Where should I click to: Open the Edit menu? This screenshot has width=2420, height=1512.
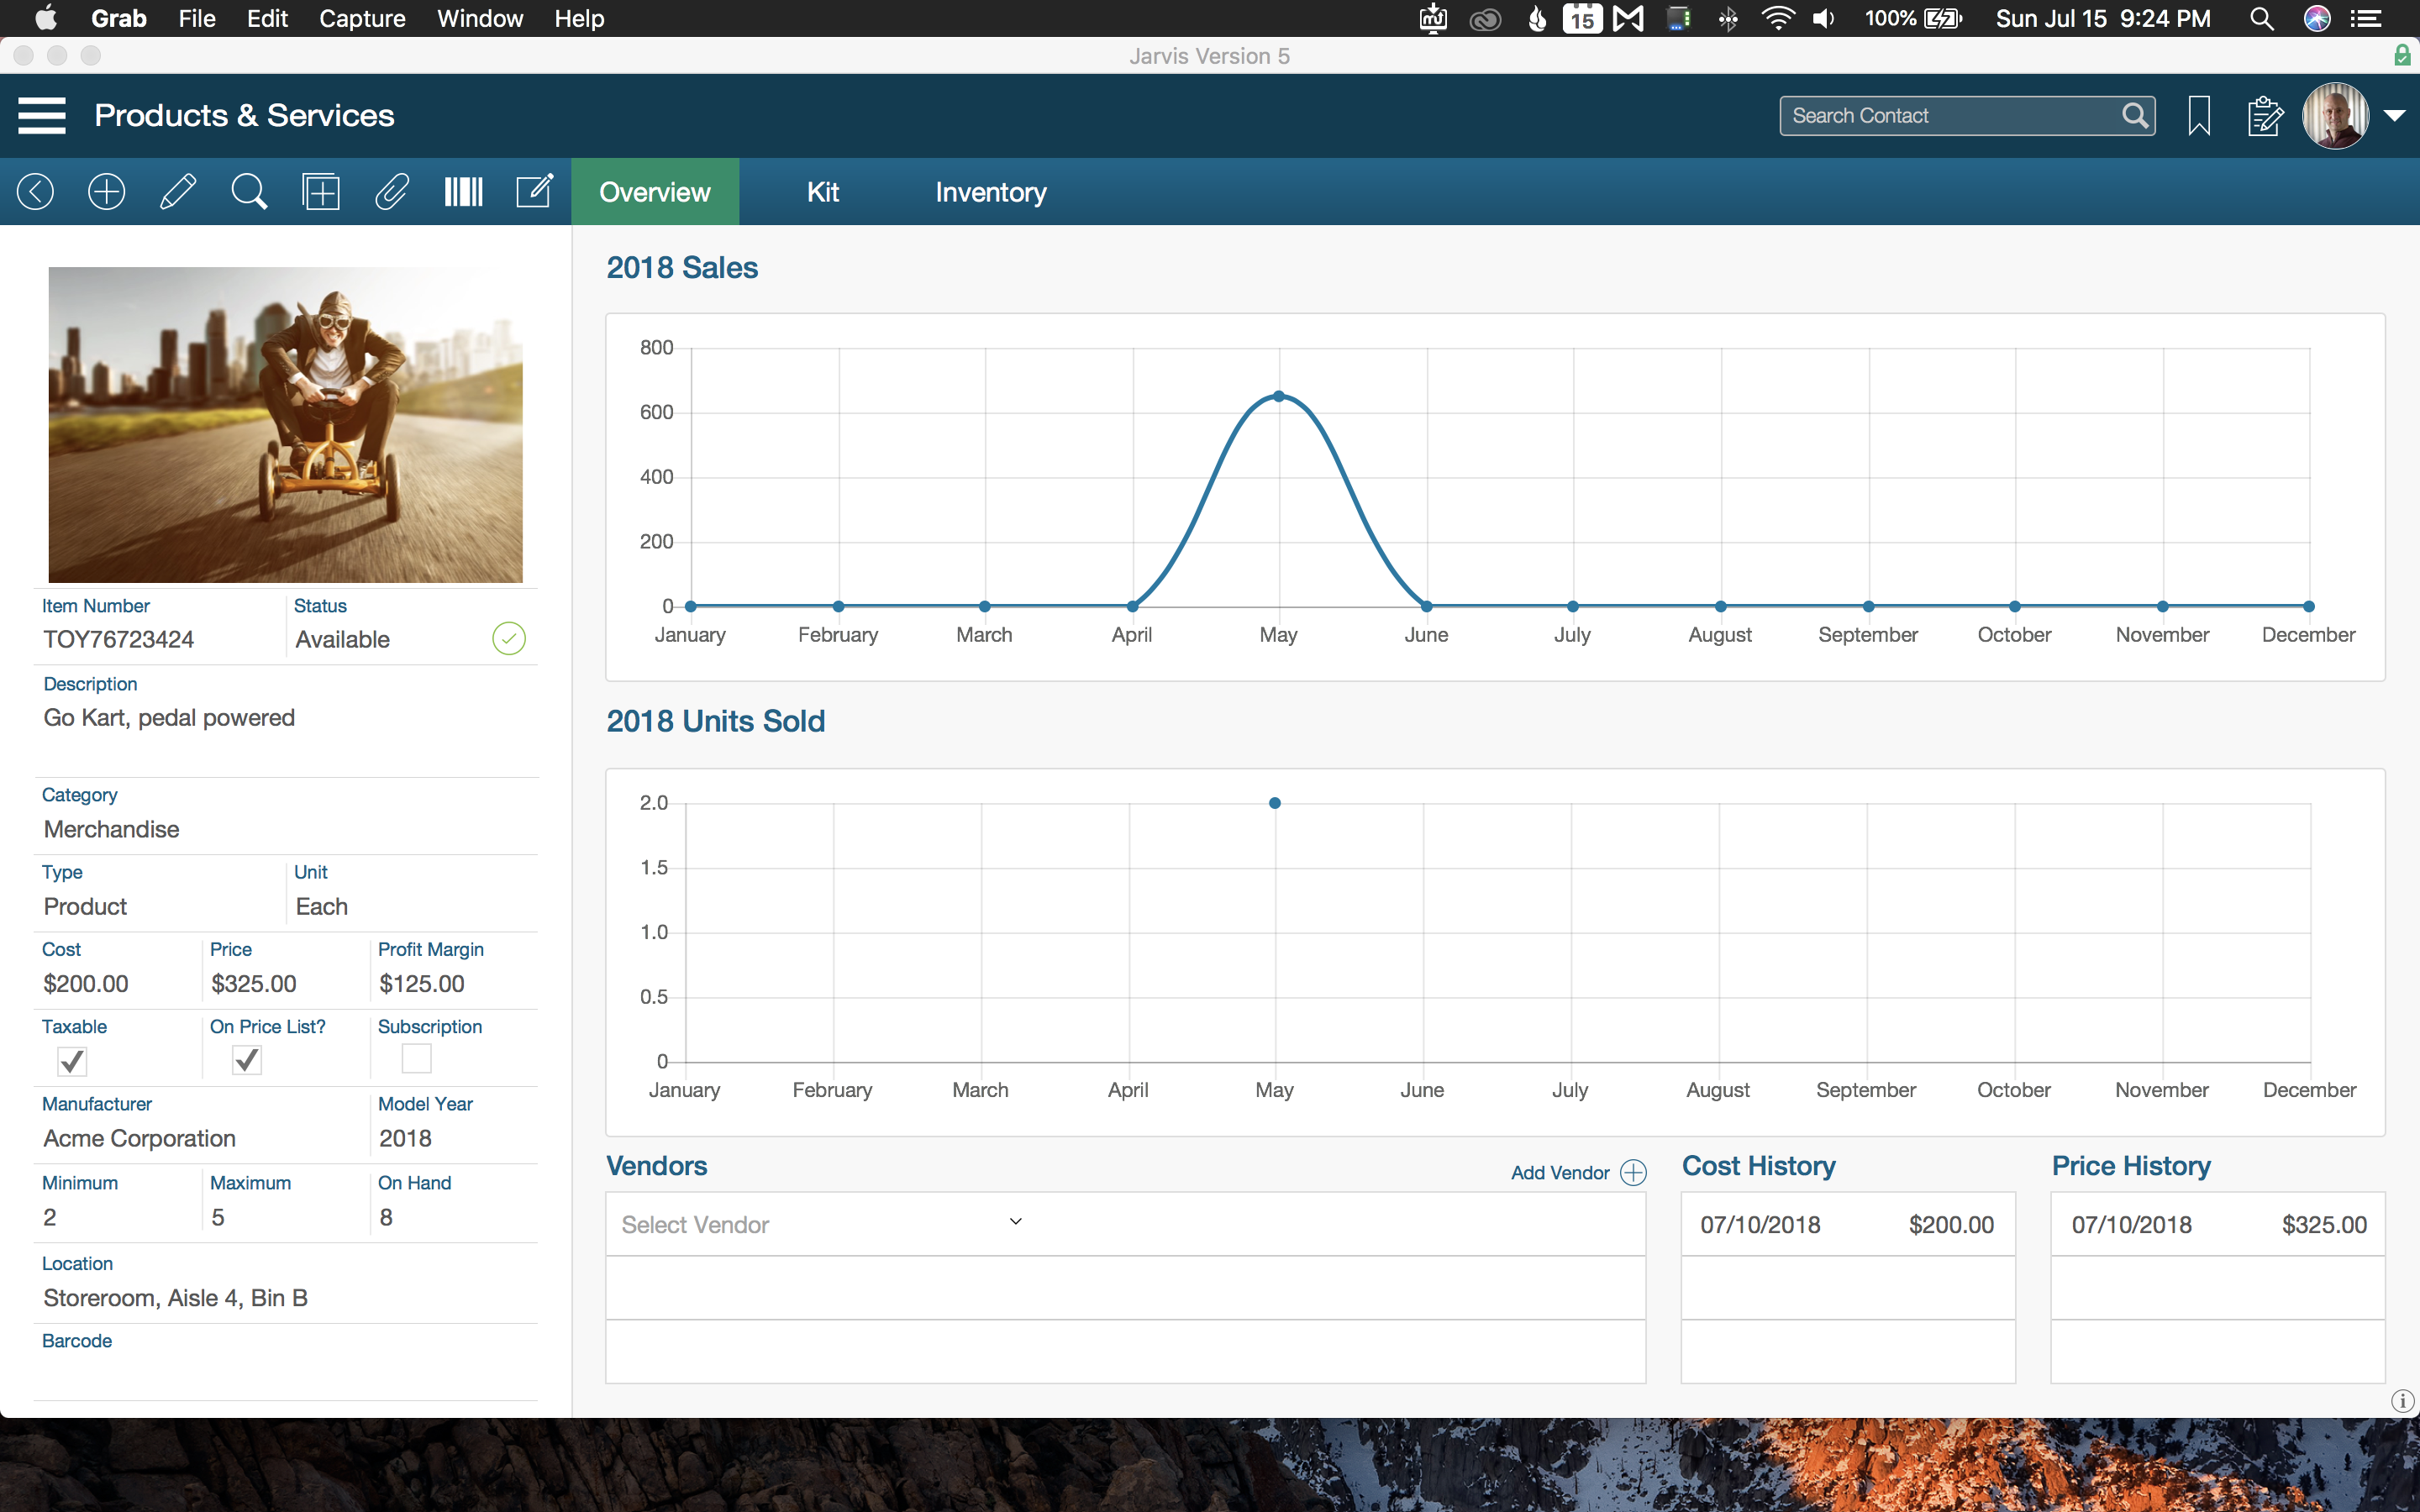[x=267, y=18]
